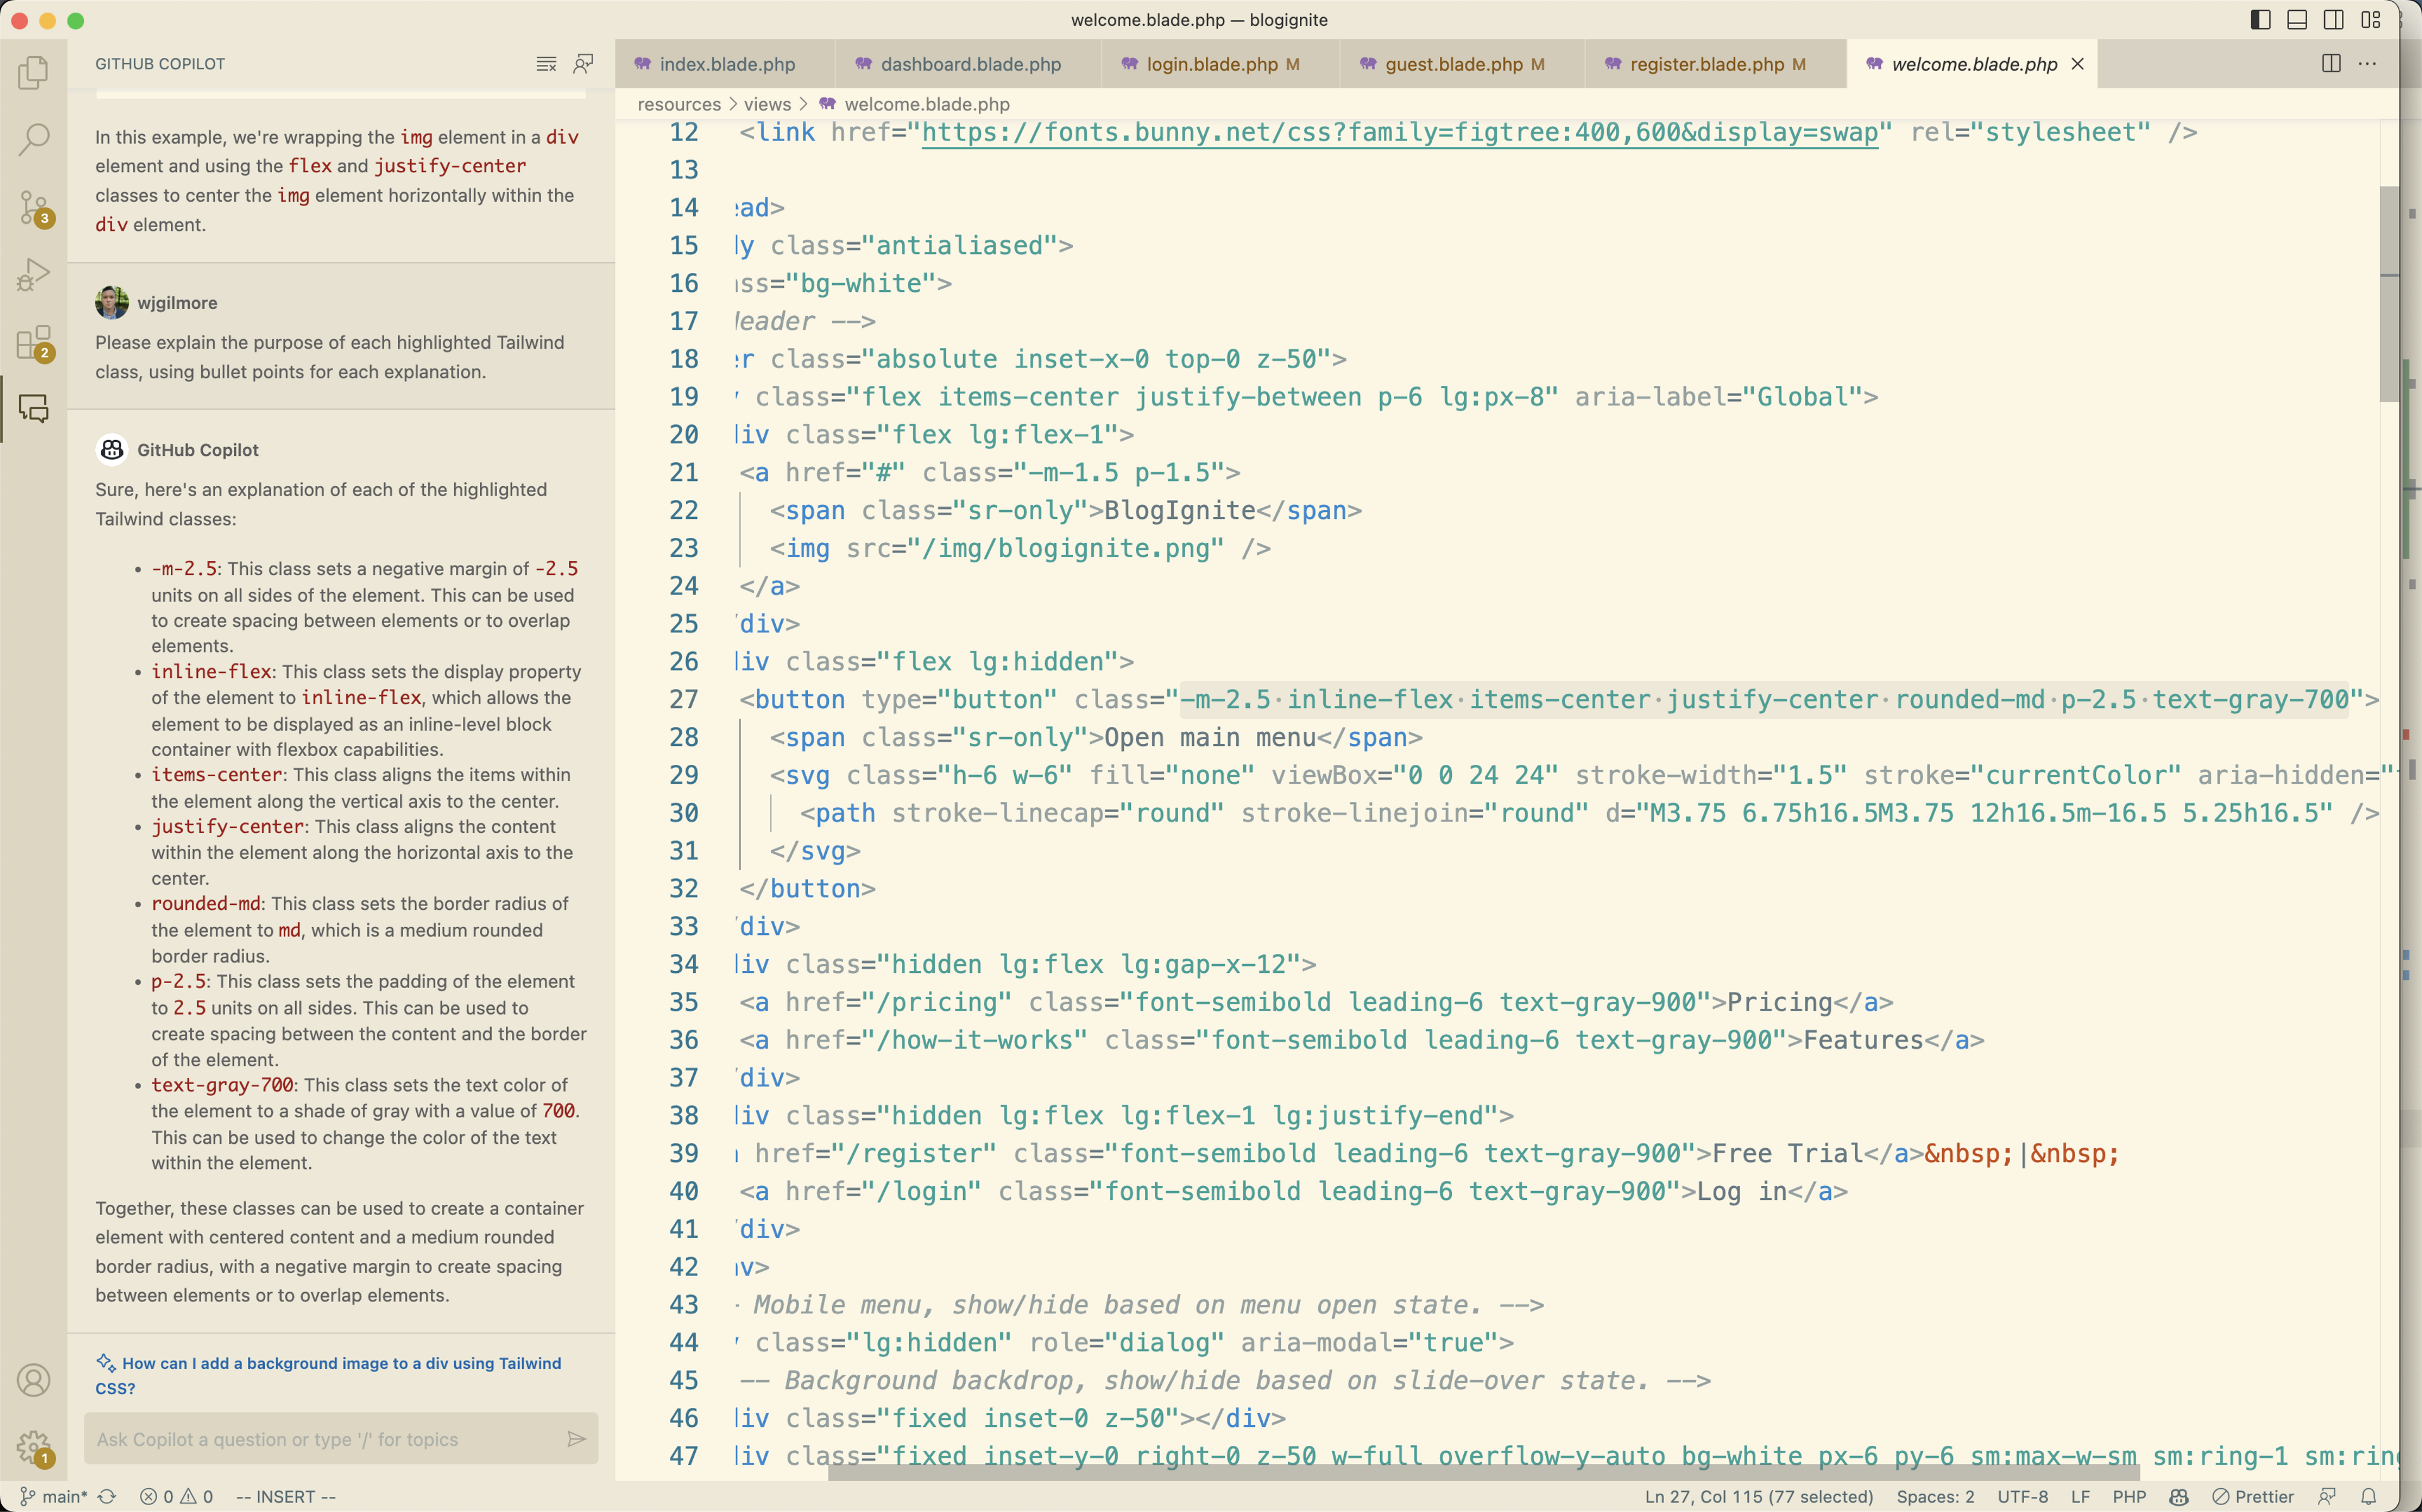
Task: Select the welcome.blade.php tab
Action: (x=1973, y=64)
